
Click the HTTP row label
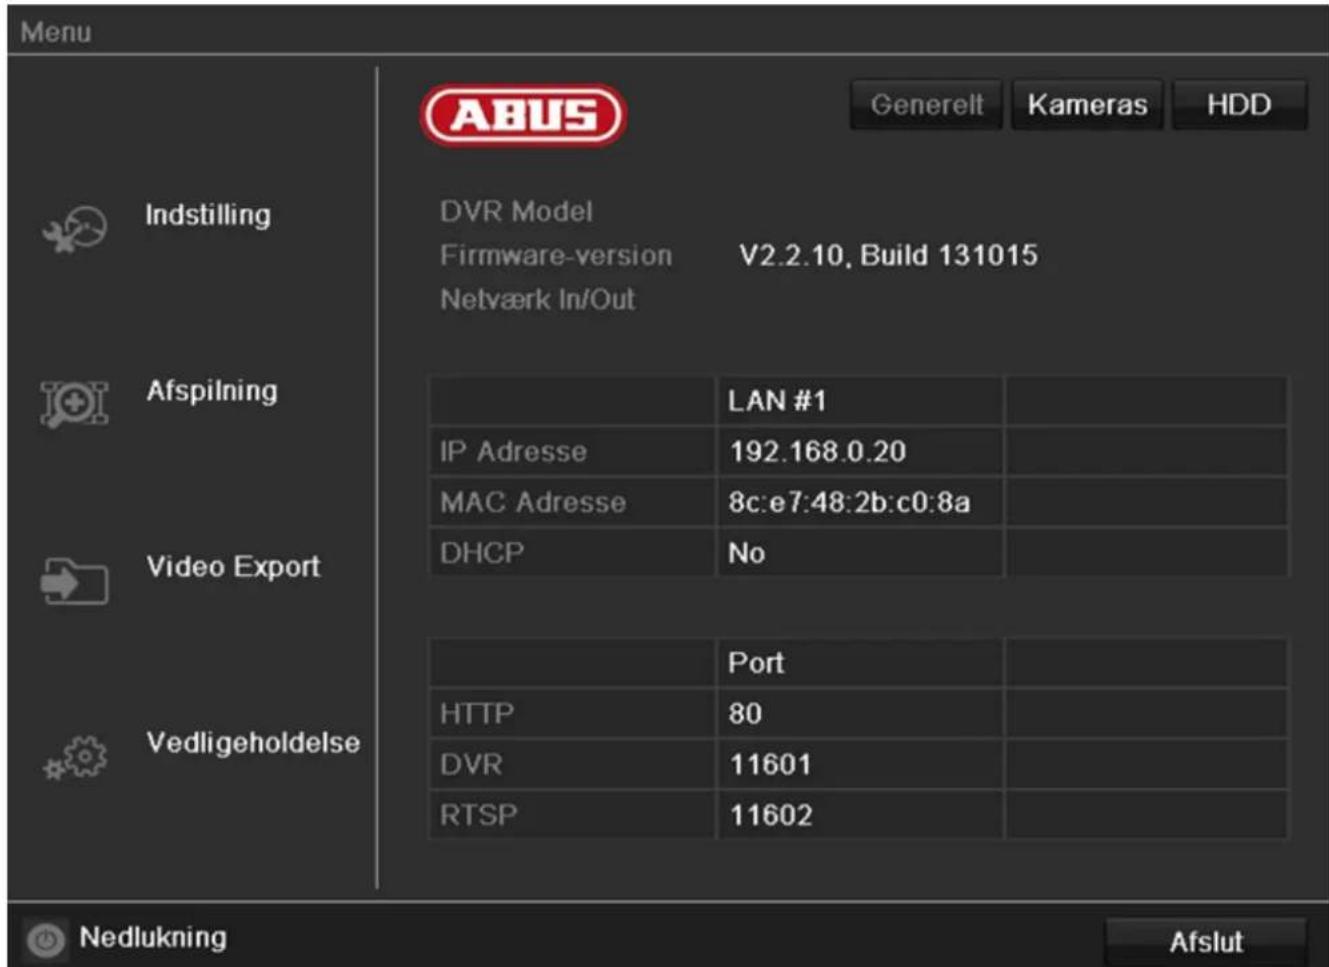click(477, 714)
